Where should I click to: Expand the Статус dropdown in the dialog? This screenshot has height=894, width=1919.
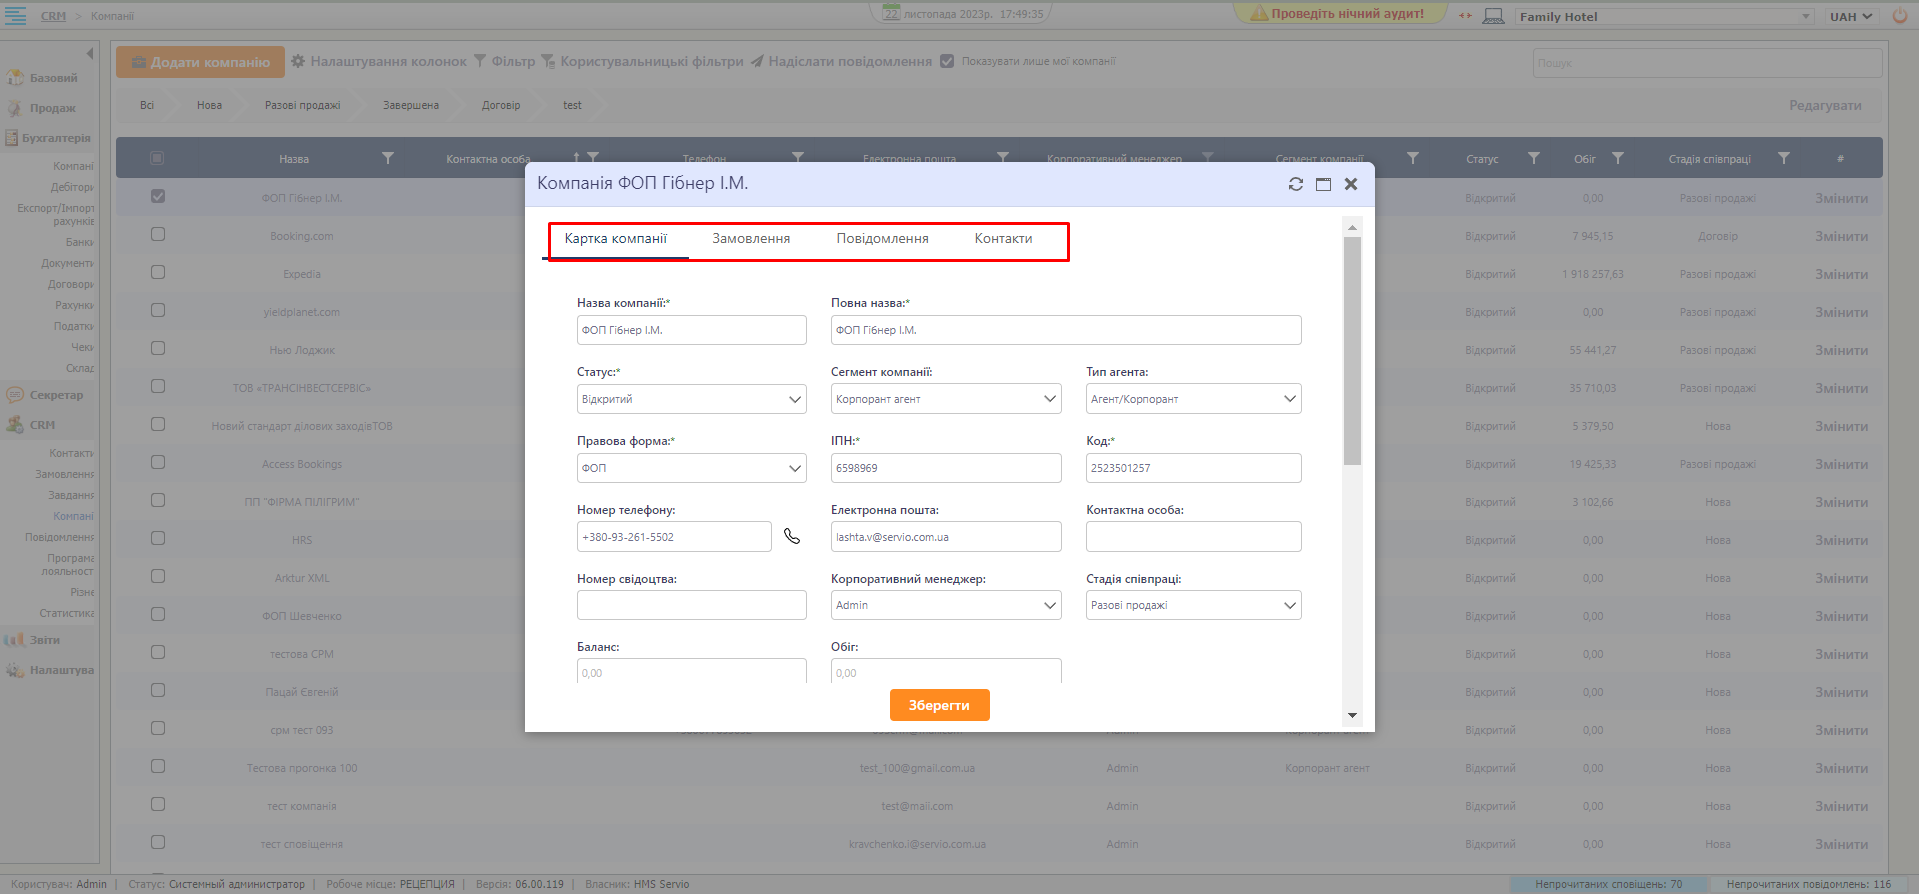point(691,399)
